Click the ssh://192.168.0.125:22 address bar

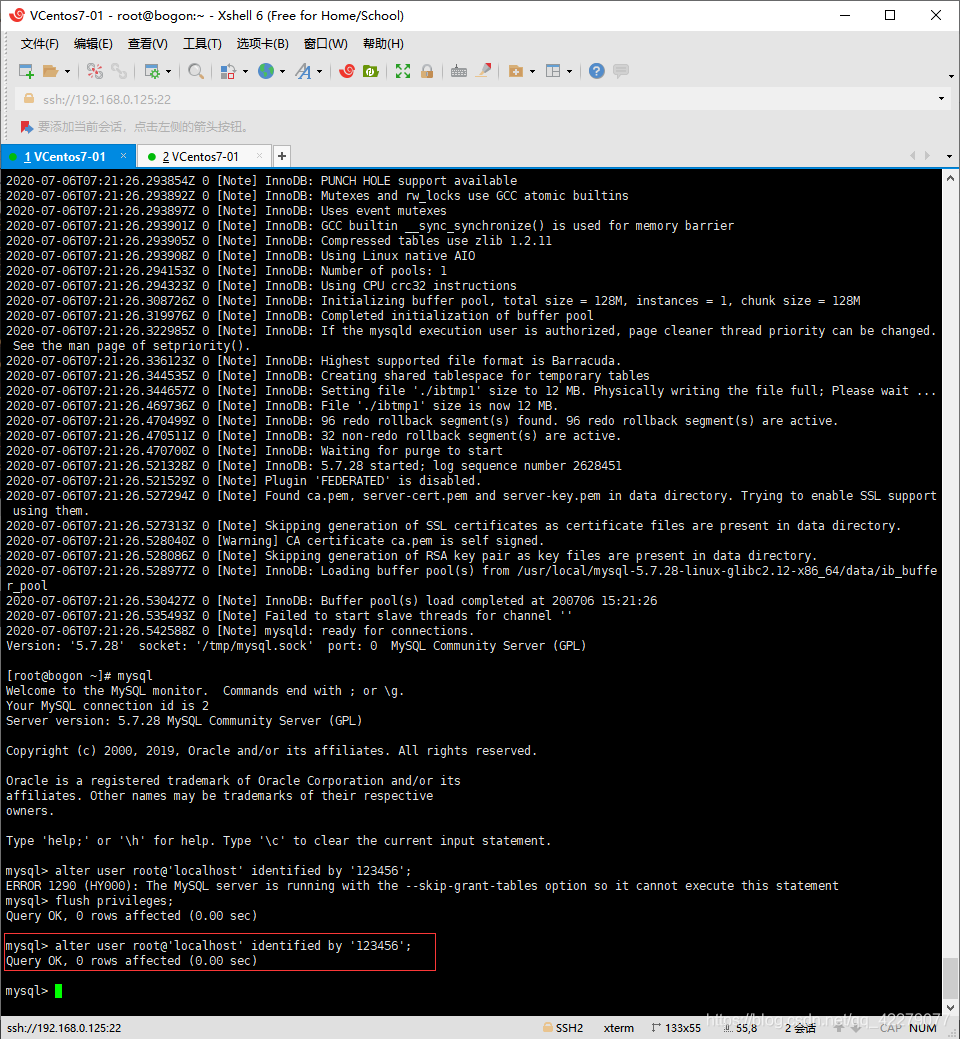[482, 99]
